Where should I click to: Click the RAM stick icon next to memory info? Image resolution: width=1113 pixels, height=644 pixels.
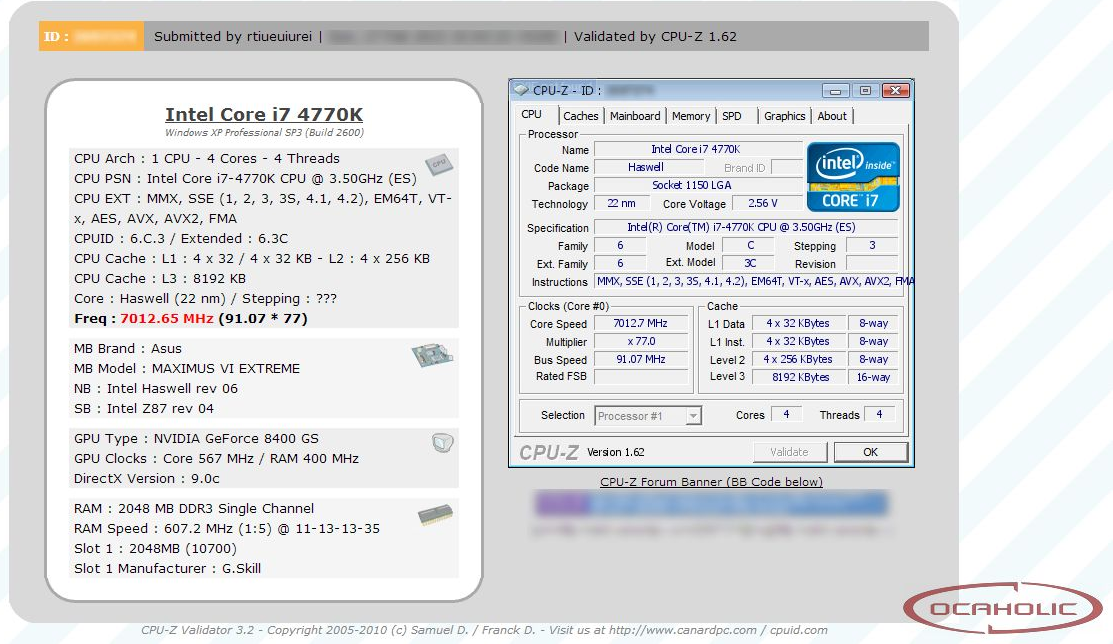click(436, 514)
